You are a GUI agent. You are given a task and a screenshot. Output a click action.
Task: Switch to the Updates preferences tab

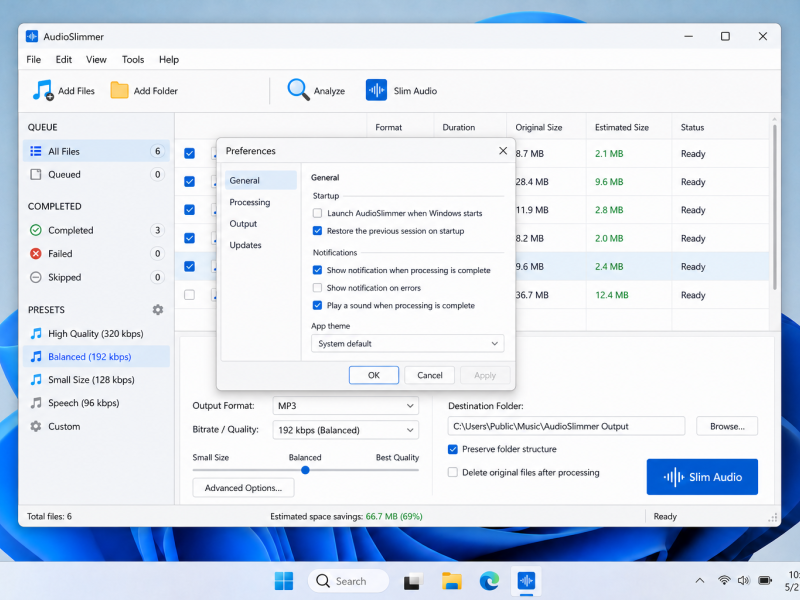tap(260, 245)
